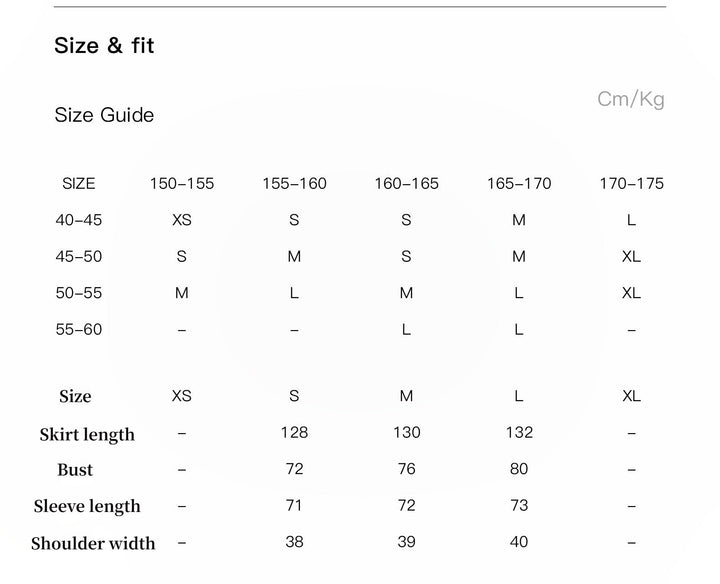
Task: Select the 39 shoulder width value
Action: click(x=406, y=543)
